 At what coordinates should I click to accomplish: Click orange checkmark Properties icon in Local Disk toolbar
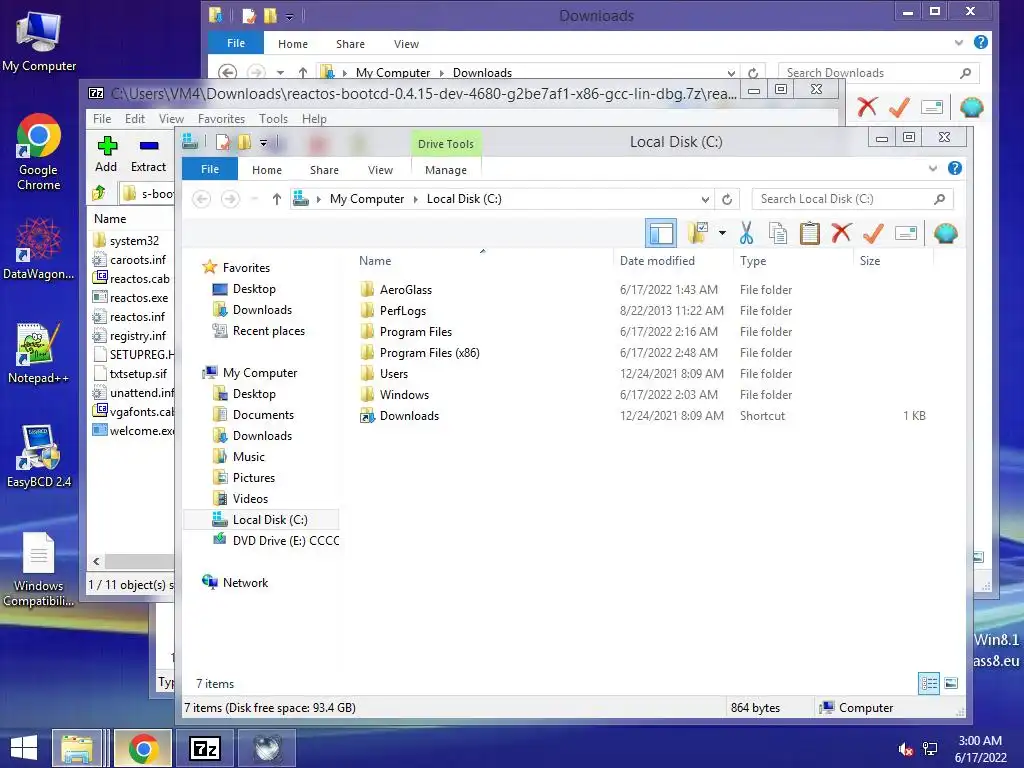coord(873,232)
